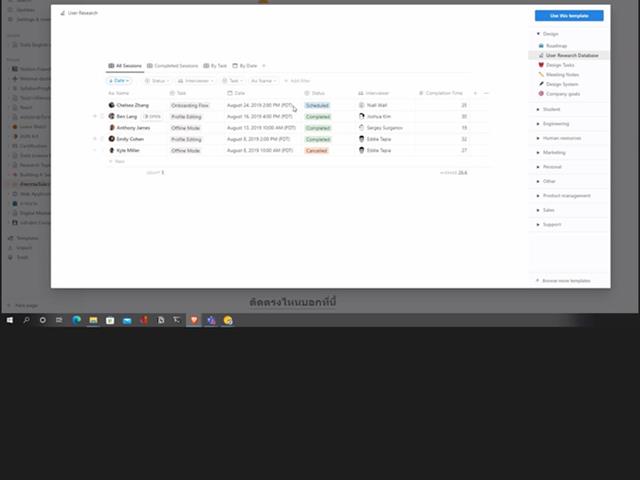640x480 pixels.
Task: Expand the Engineering category
Action: (x=538, y=124)
